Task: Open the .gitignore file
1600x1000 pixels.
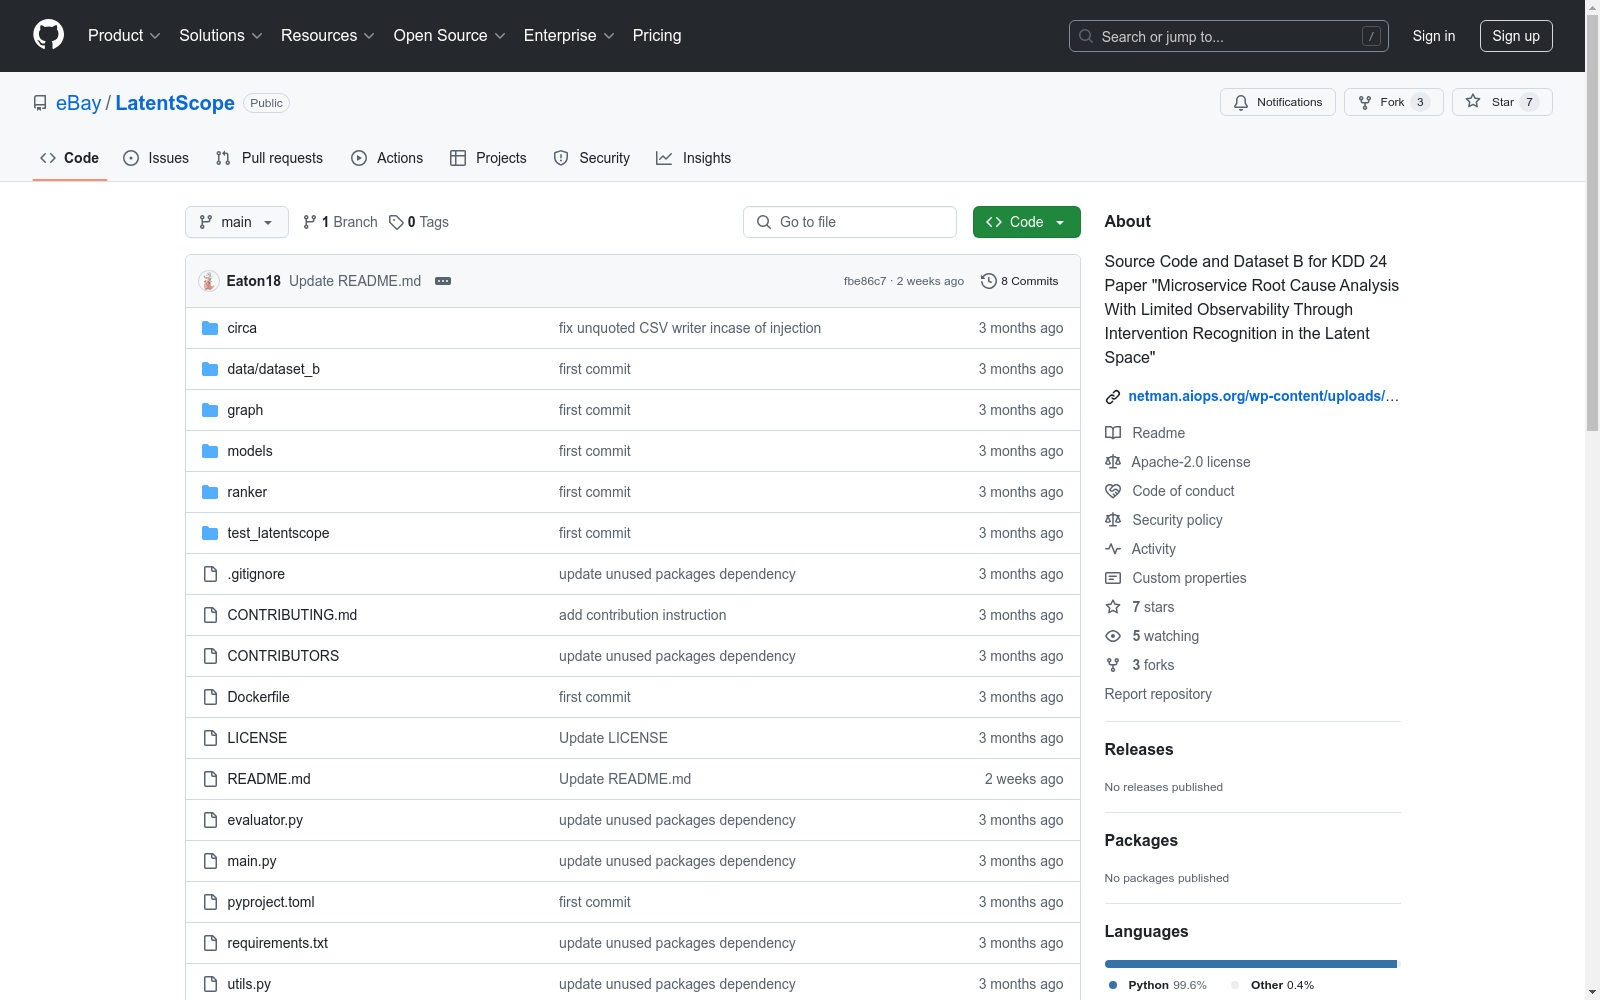Action: pos(256,574)
